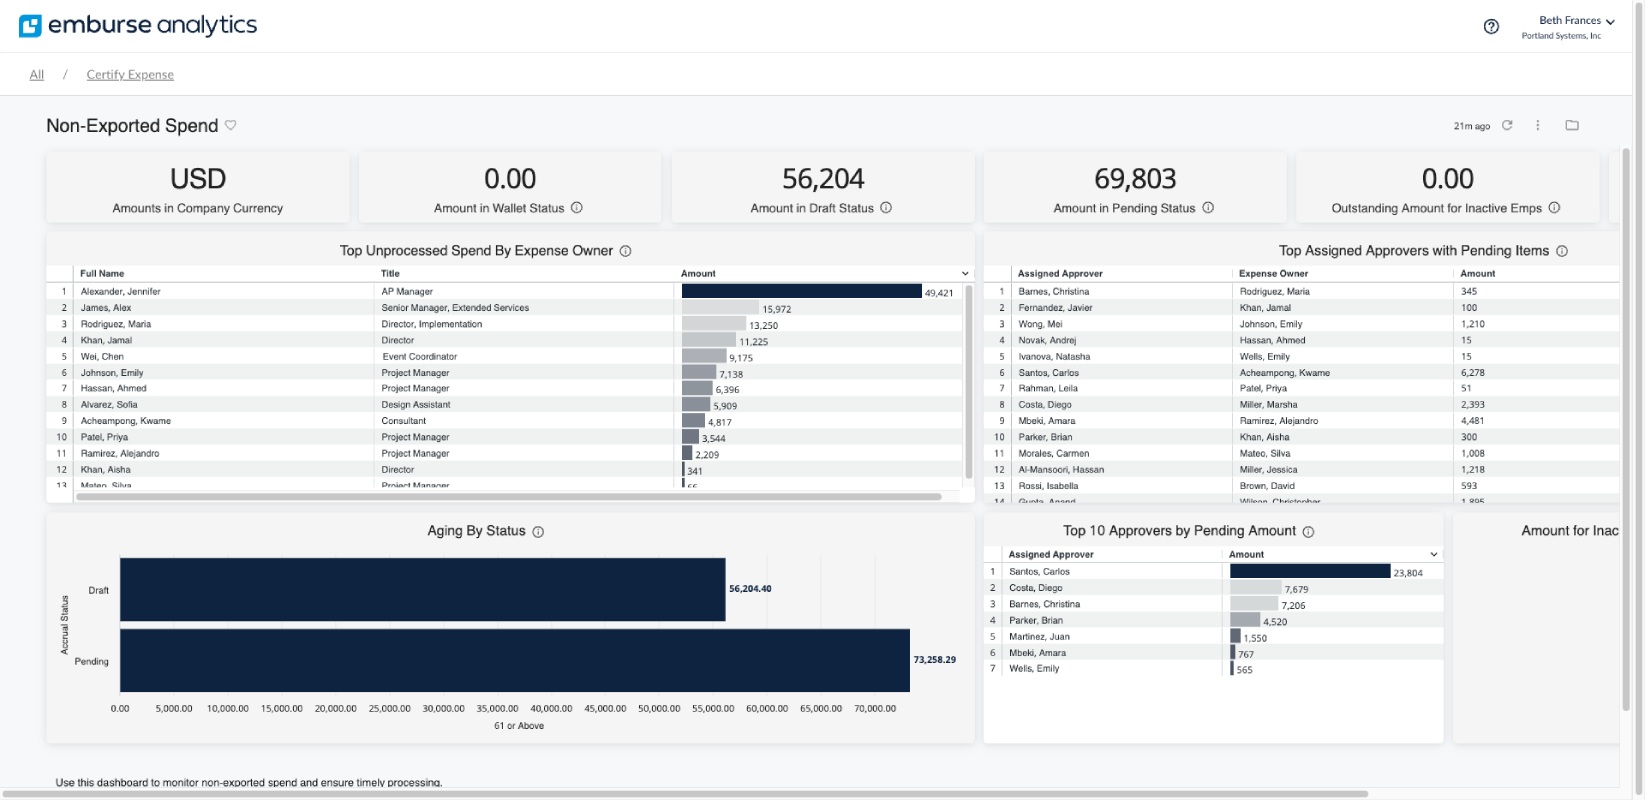1645x800 pixels.
Task: Favorite the Non-Exported Spend dashboard heart icon
Action: click(231, 125)
